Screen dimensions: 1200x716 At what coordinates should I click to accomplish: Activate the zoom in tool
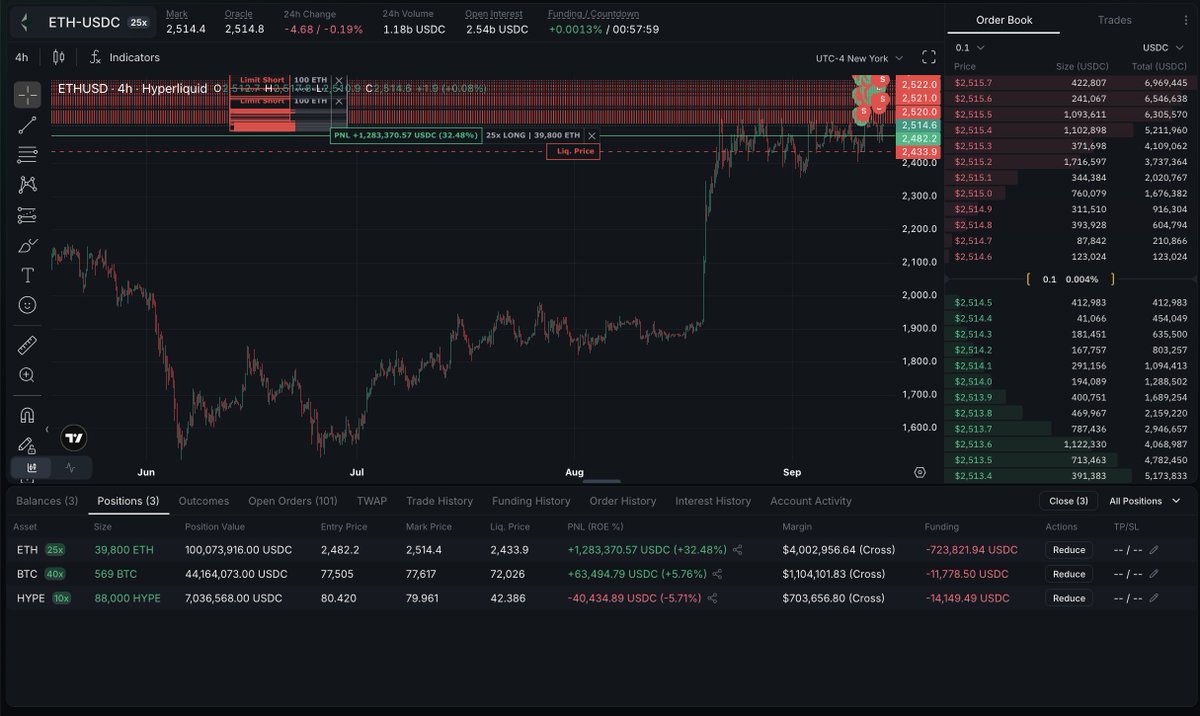(x=27, y=375)
